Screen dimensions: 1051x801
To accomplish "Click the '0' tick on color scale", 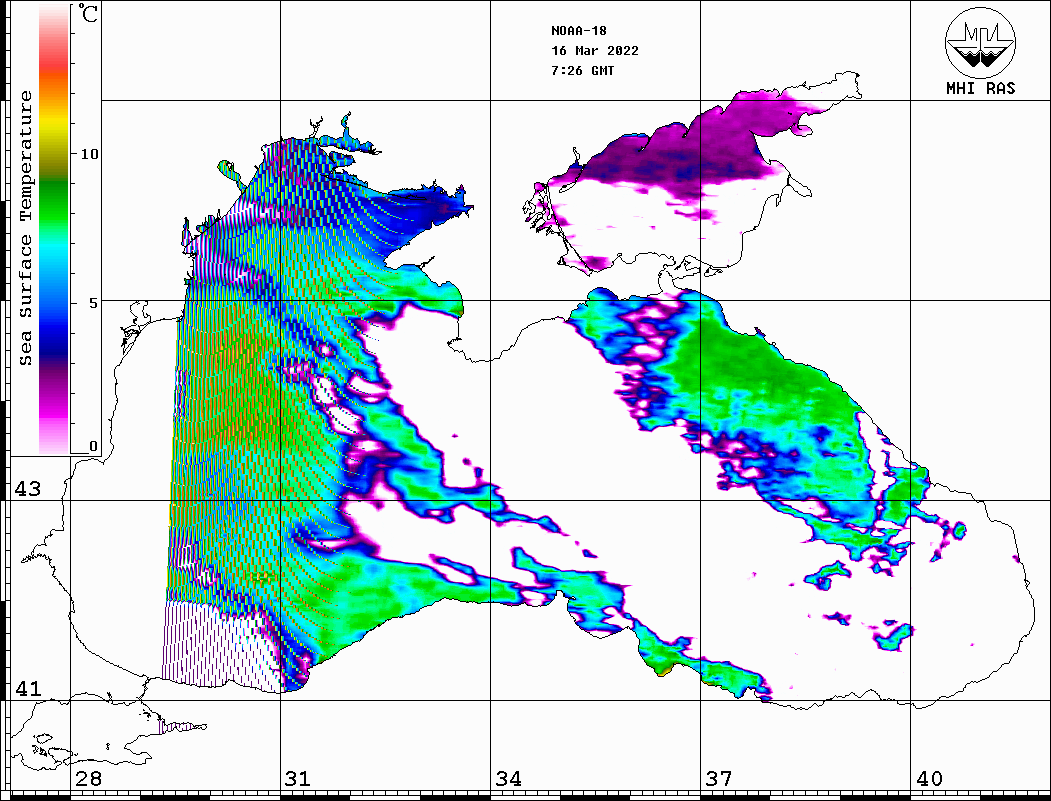I will (93, 446).
